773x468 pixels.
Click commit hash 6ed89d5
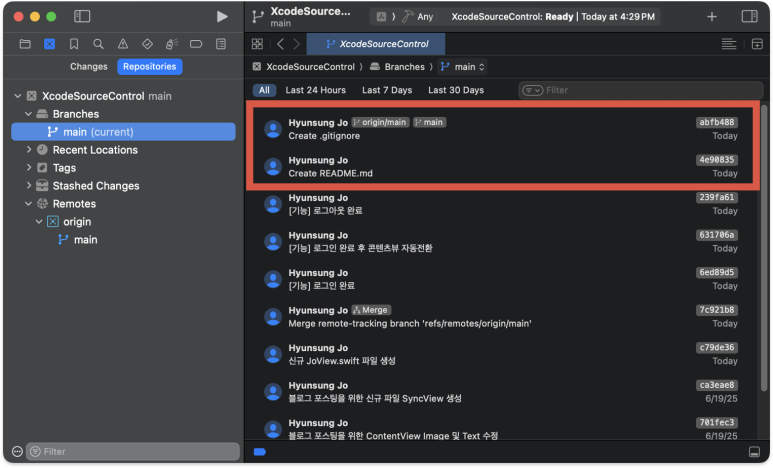(x=717, y=272)
